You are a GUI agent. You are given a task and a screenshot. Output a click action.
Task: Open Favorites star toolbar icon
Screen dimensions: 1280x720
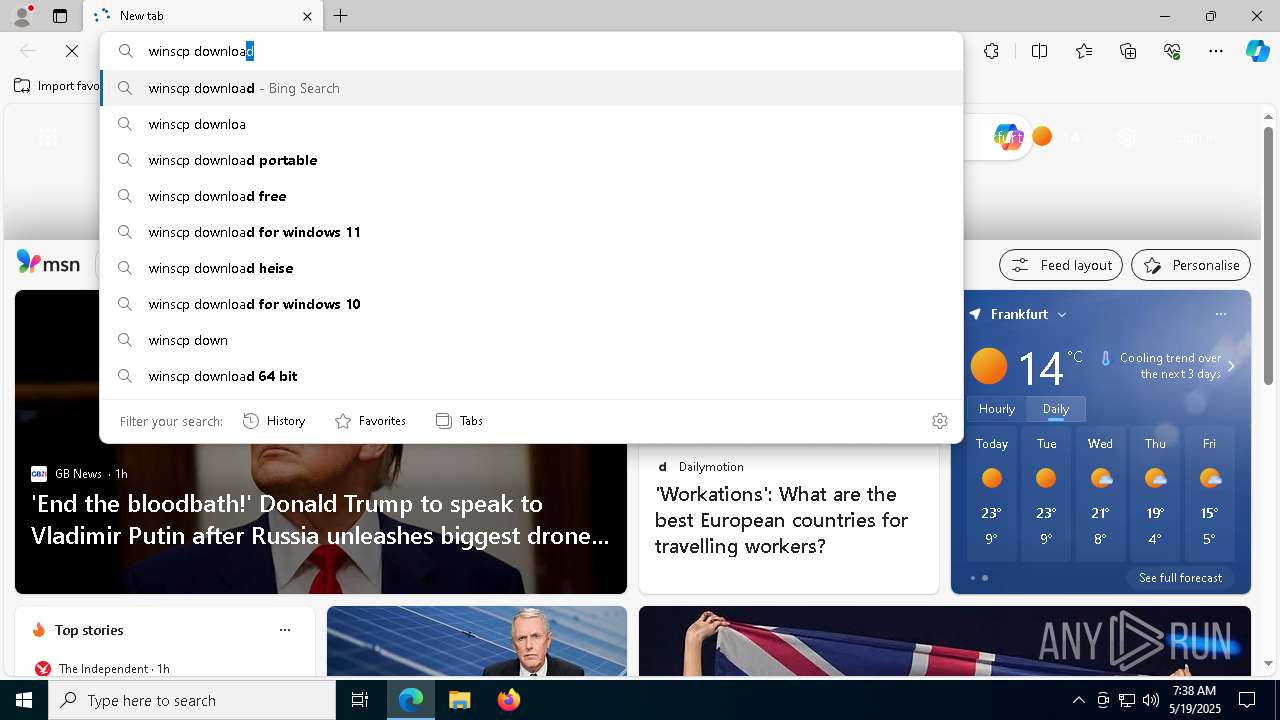(x=1084, y=51)
